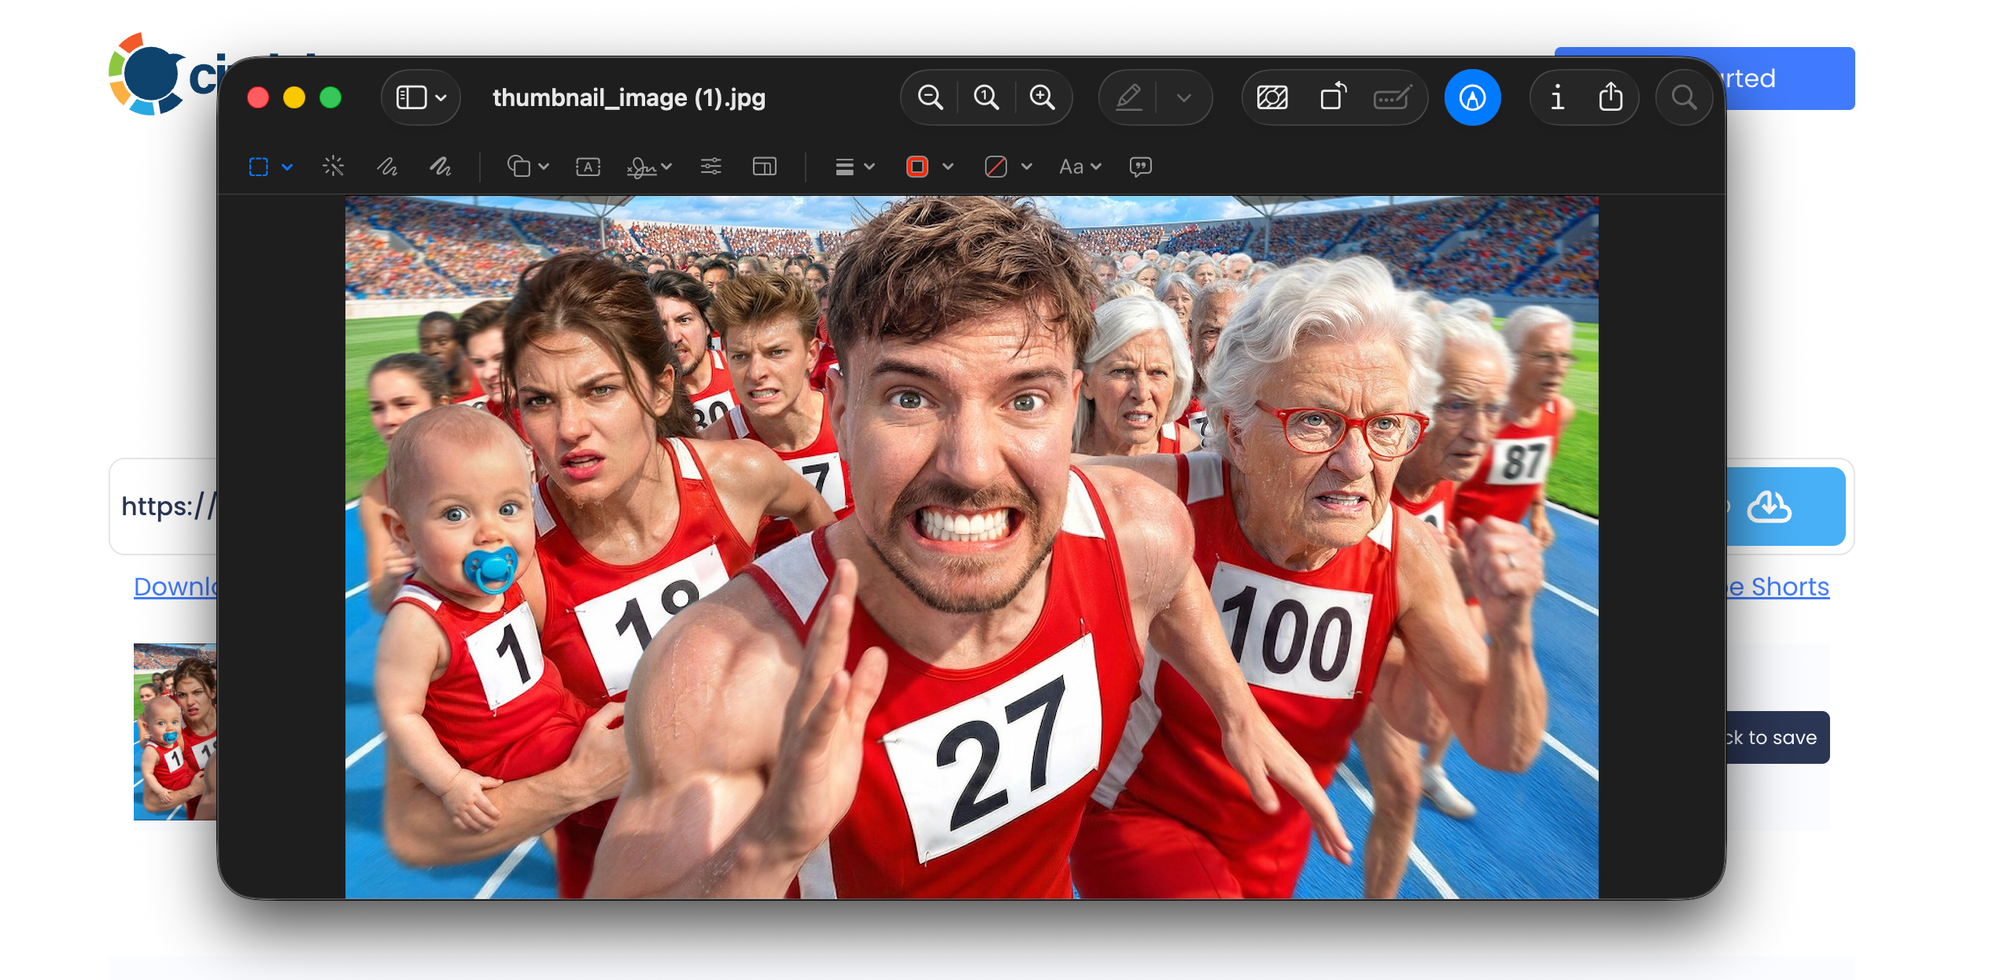Screen dimensions: 2000x980
Task: Click the Zoom In magnifier icon
Action: [1042, 98]
